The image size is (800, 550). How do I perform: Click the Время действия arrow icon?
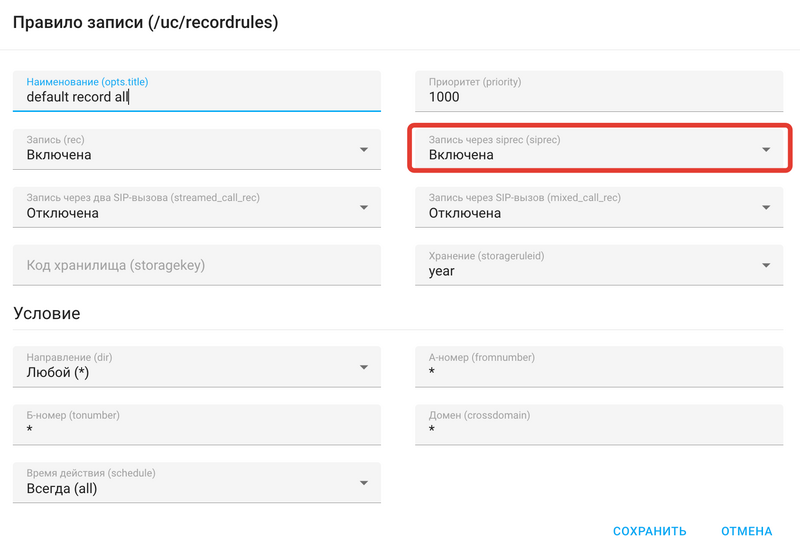(363, 484)
